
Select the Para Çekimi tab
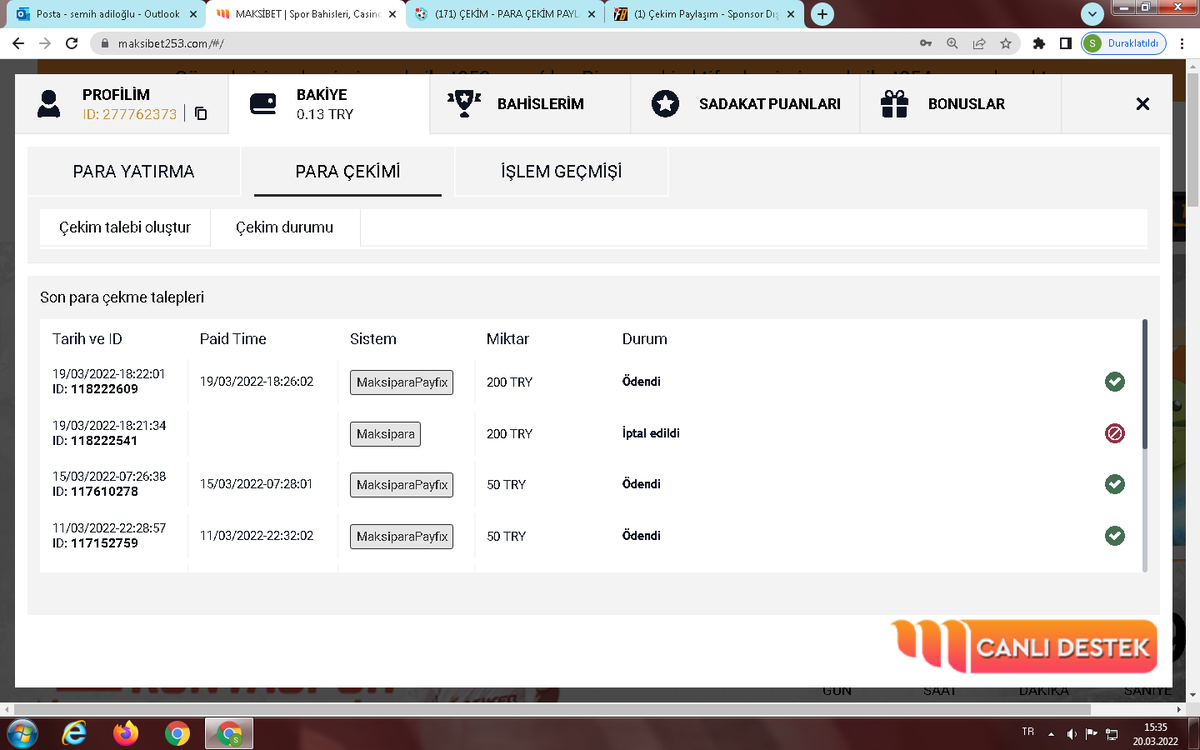348,171
